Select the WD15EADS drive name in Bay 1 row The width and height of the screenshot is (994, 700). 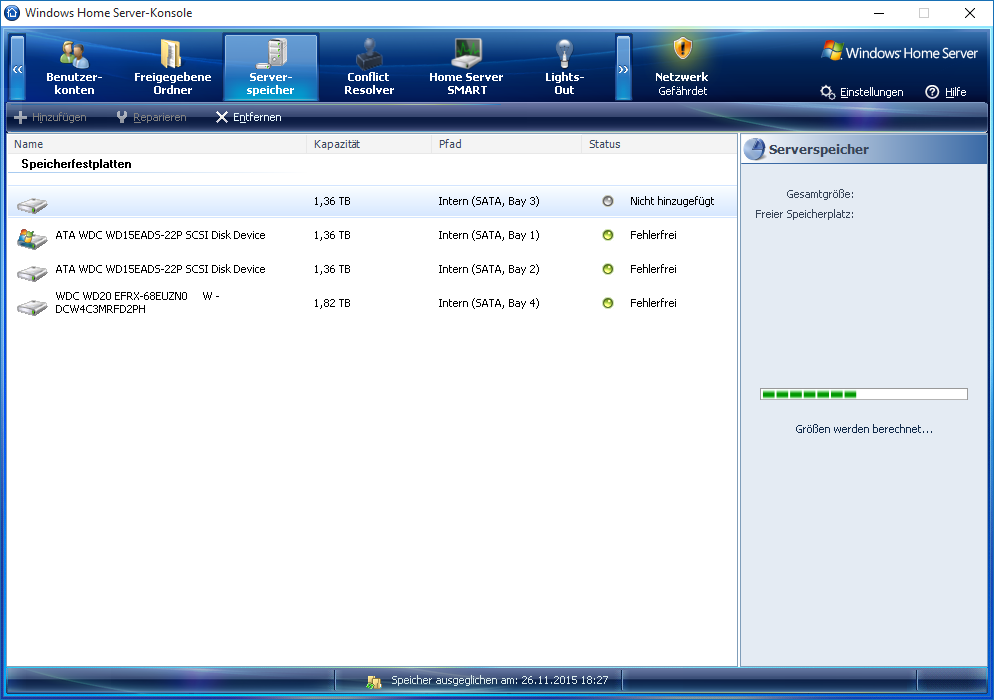[160, 235]
